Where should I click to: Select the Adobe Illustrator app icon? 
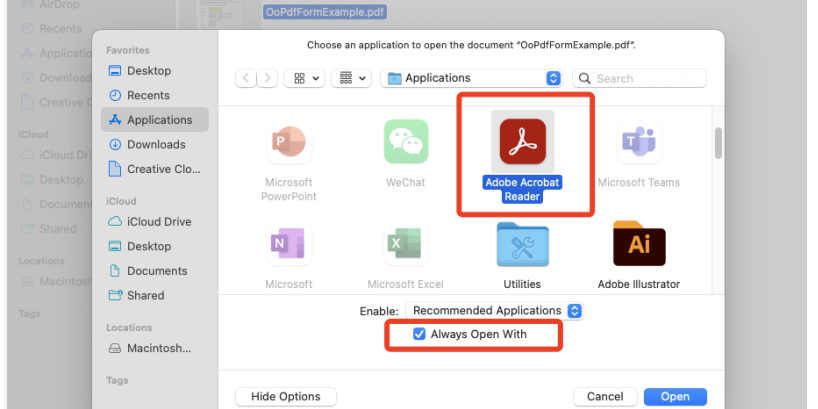(639, 244)
